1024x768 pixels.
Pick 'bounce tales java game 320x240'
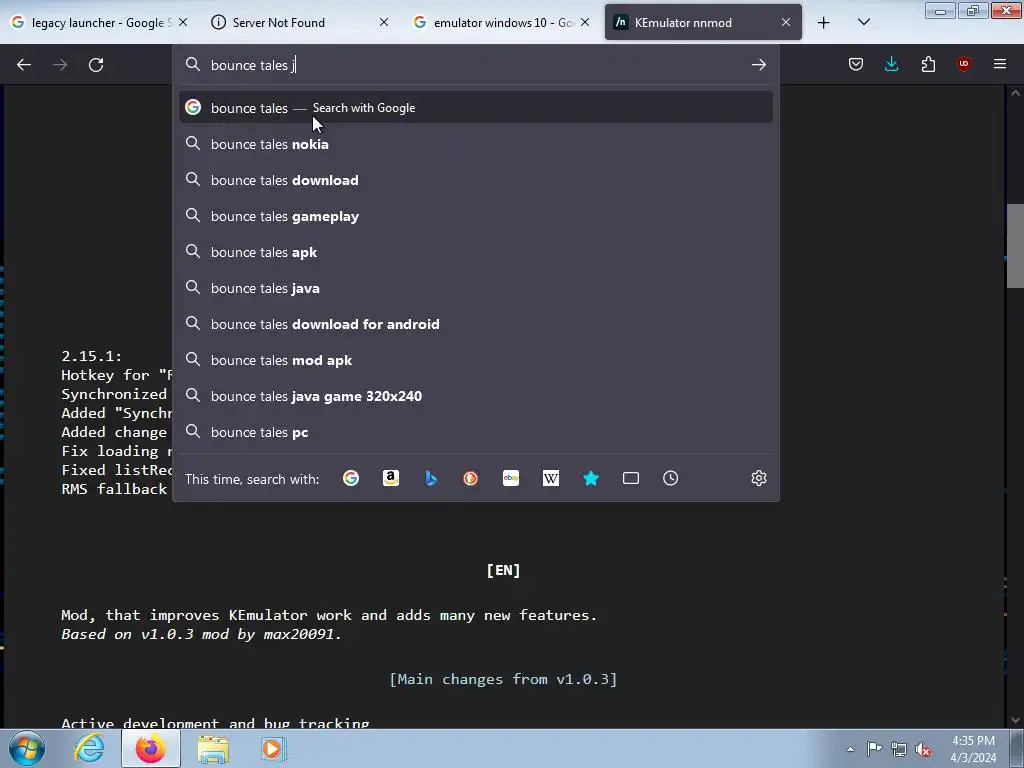[x=475, y=396]
